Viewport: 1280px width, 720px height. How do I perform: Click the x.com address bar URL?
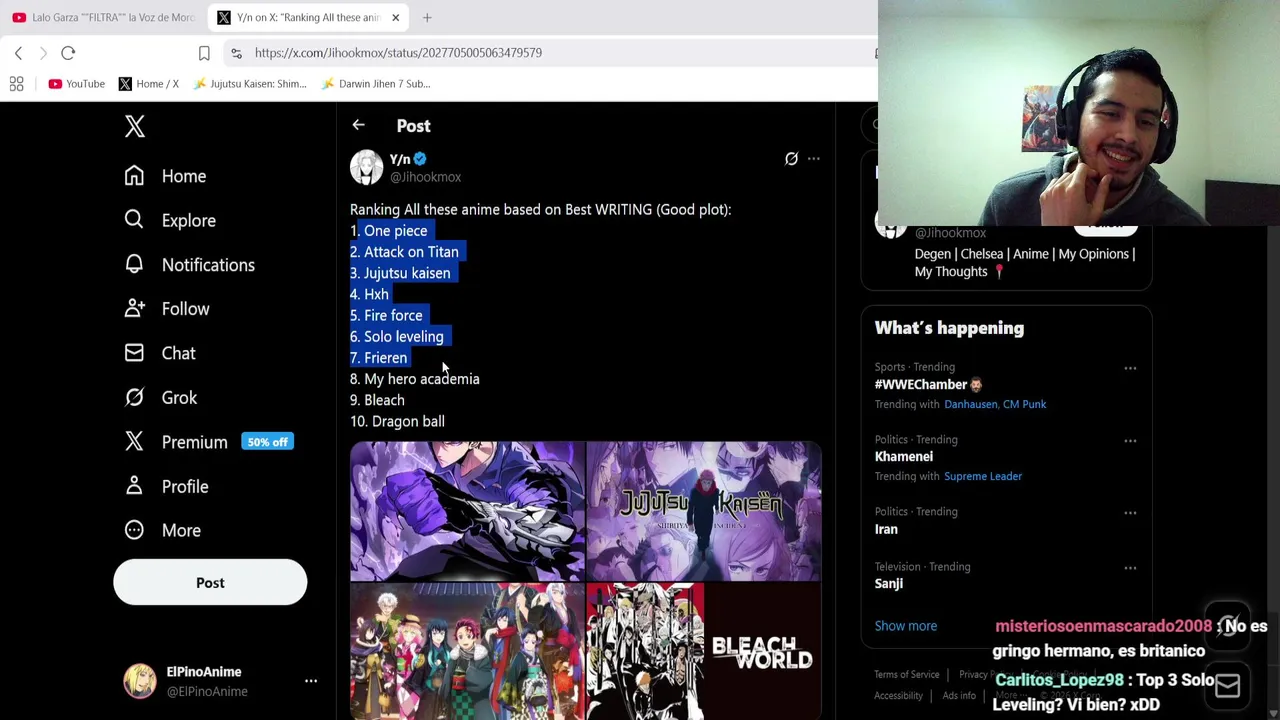398,53
